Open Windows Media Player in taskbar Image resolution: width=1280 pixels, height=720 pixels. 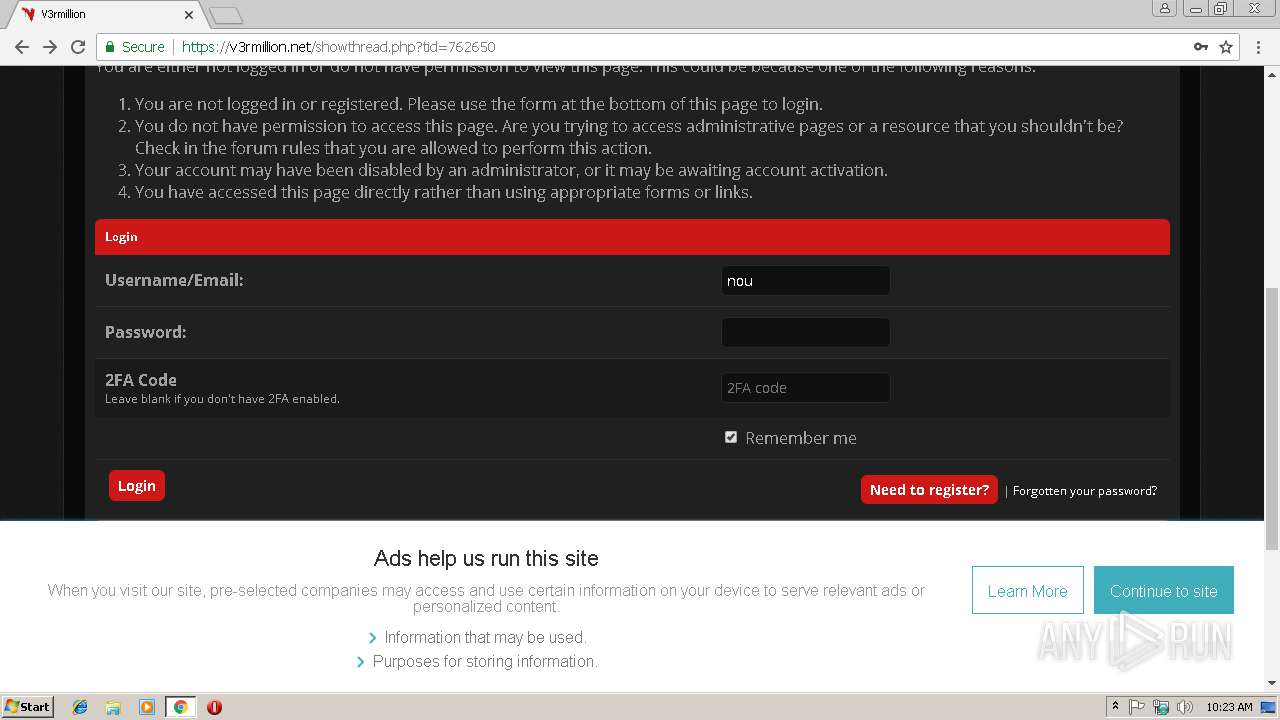pyautogui.click(x=147, y=707)
